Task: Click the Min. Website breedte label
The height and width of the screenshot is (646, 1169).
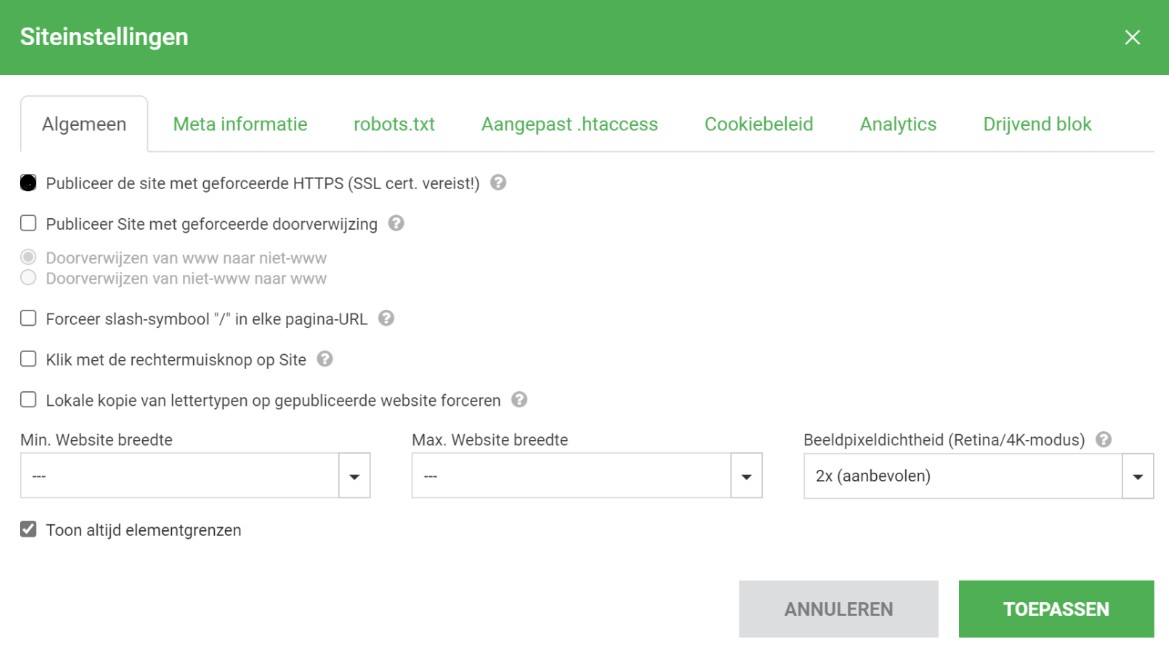Action: (x=96, y=439)
